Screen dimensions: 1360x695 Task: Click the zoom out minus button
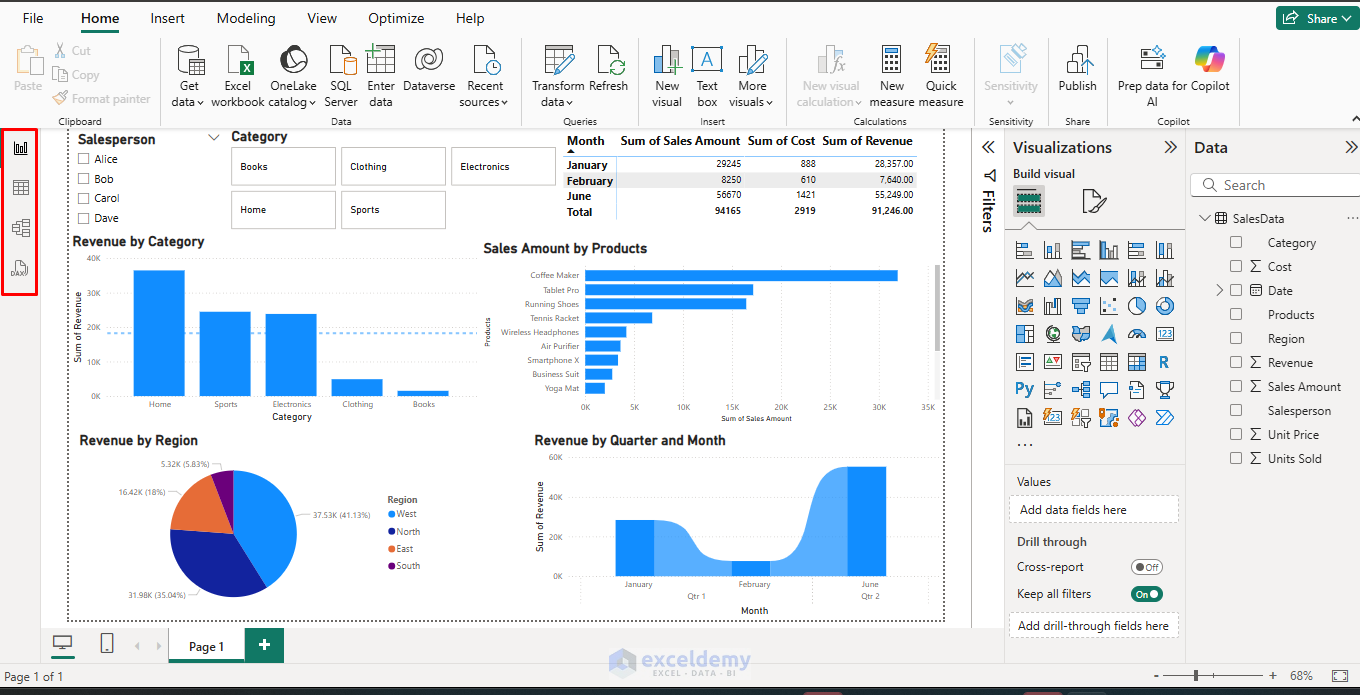pyautogui.click(x=1157, y=676)
